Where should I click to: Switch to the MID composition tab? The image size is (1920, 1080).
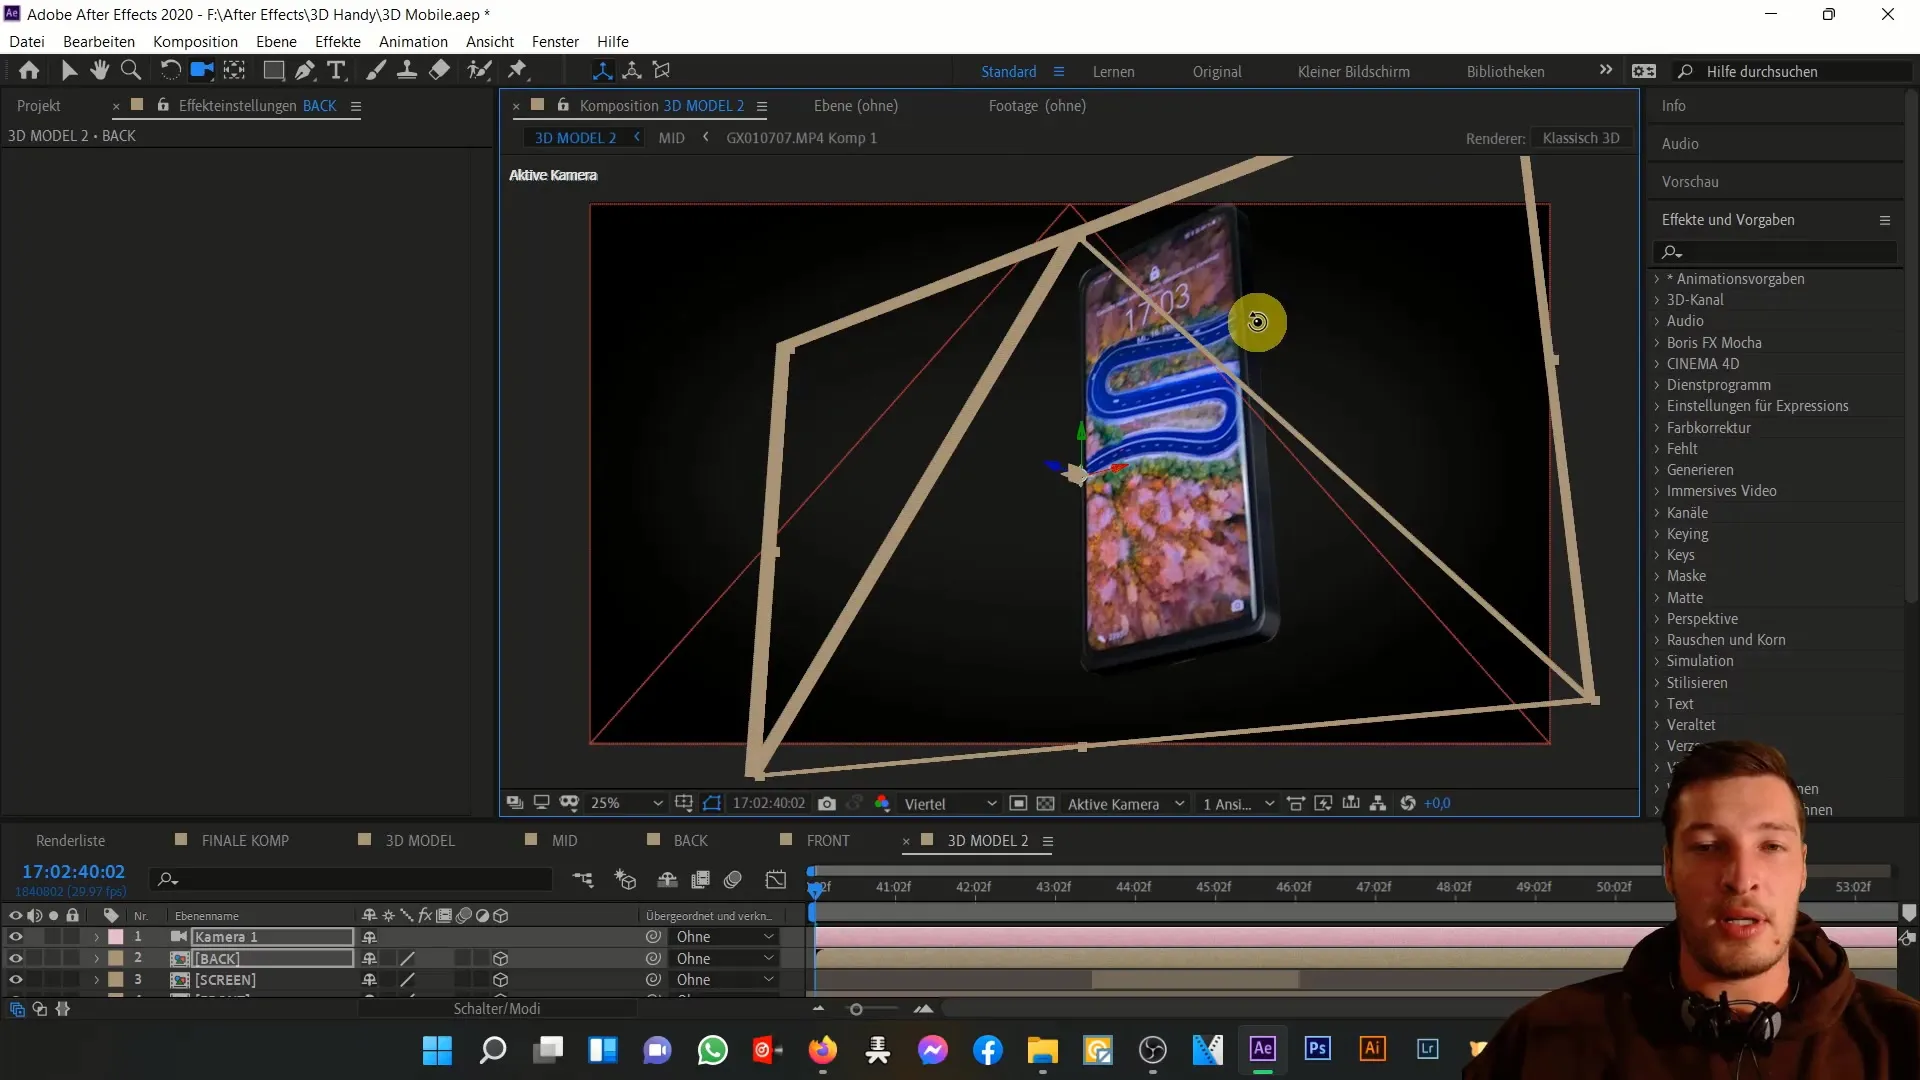tap(564, 840)
